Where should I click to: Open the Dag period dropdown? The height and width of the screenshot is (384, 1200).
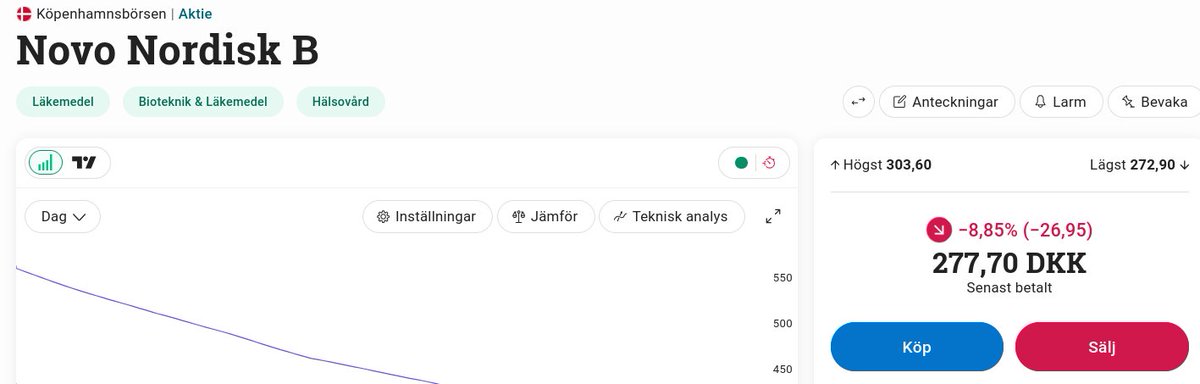coord(63,217)
